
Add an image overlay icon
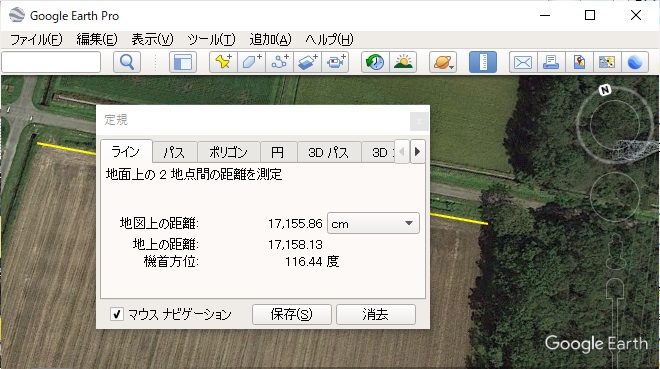point(307,62)
